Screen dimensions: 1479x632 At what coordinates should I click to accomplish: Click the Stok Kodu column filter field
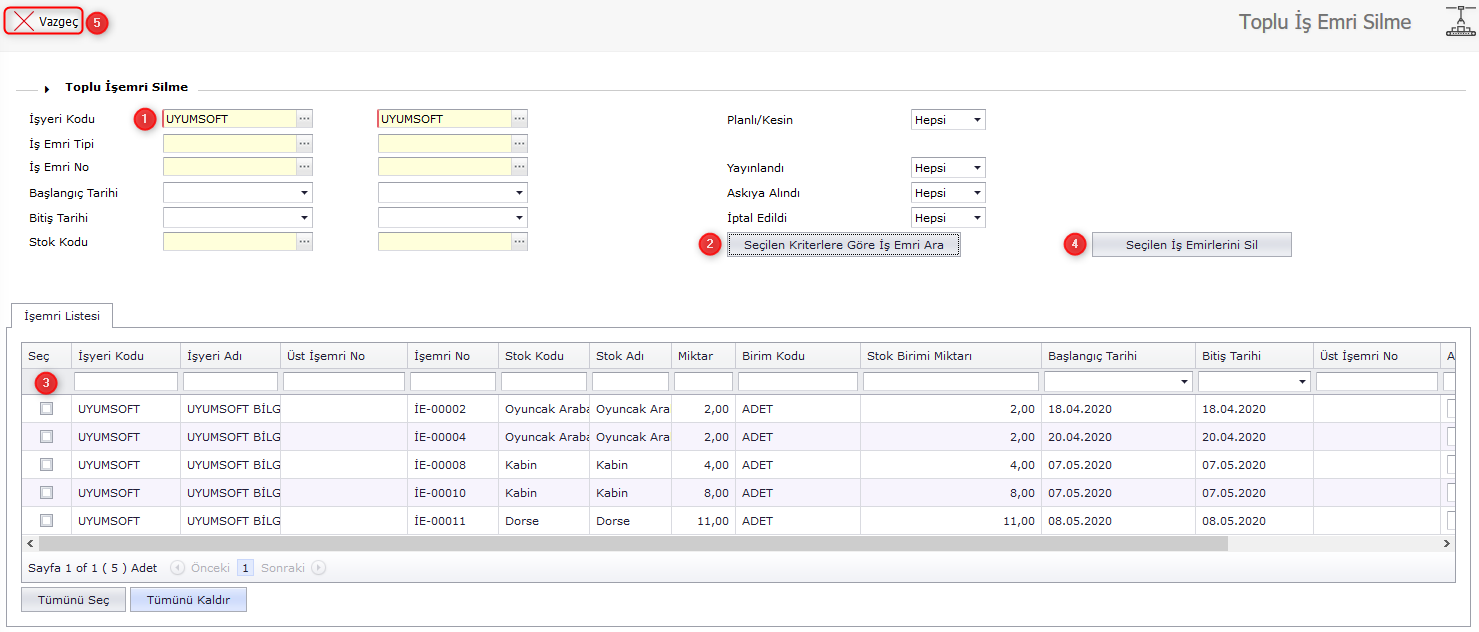pyautogui.click(x=543, y=382)
